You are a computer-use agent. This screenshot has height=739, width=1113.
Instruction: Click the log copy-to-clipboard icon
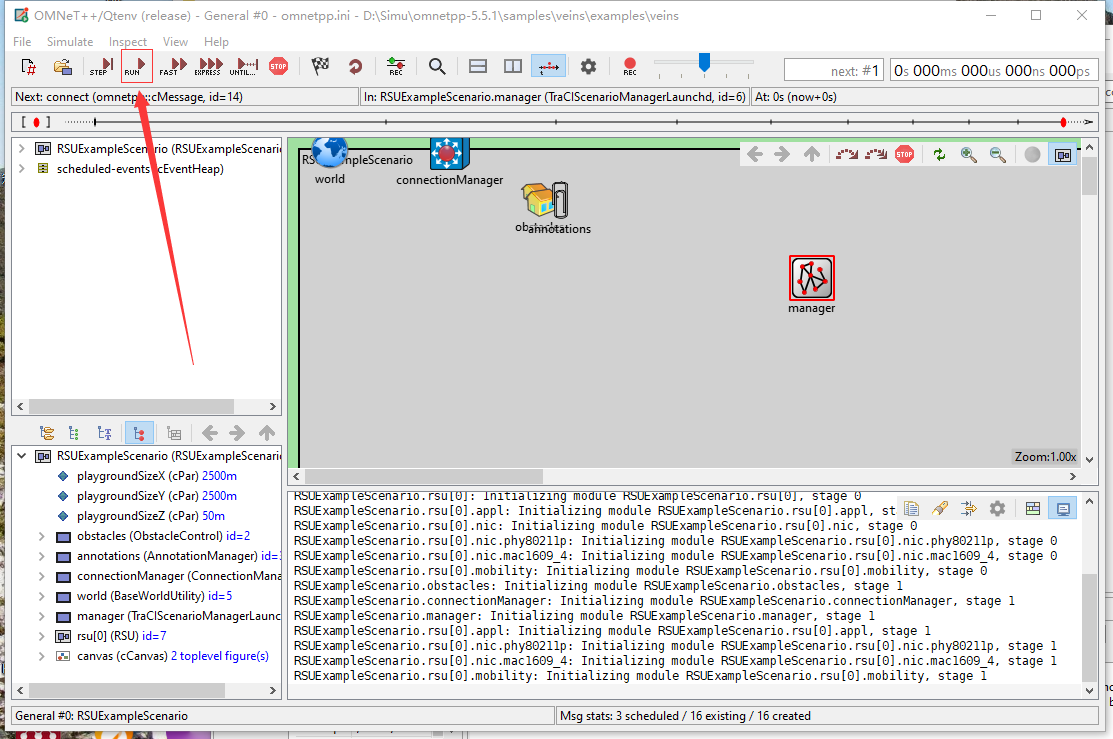[x=911, y=508]
